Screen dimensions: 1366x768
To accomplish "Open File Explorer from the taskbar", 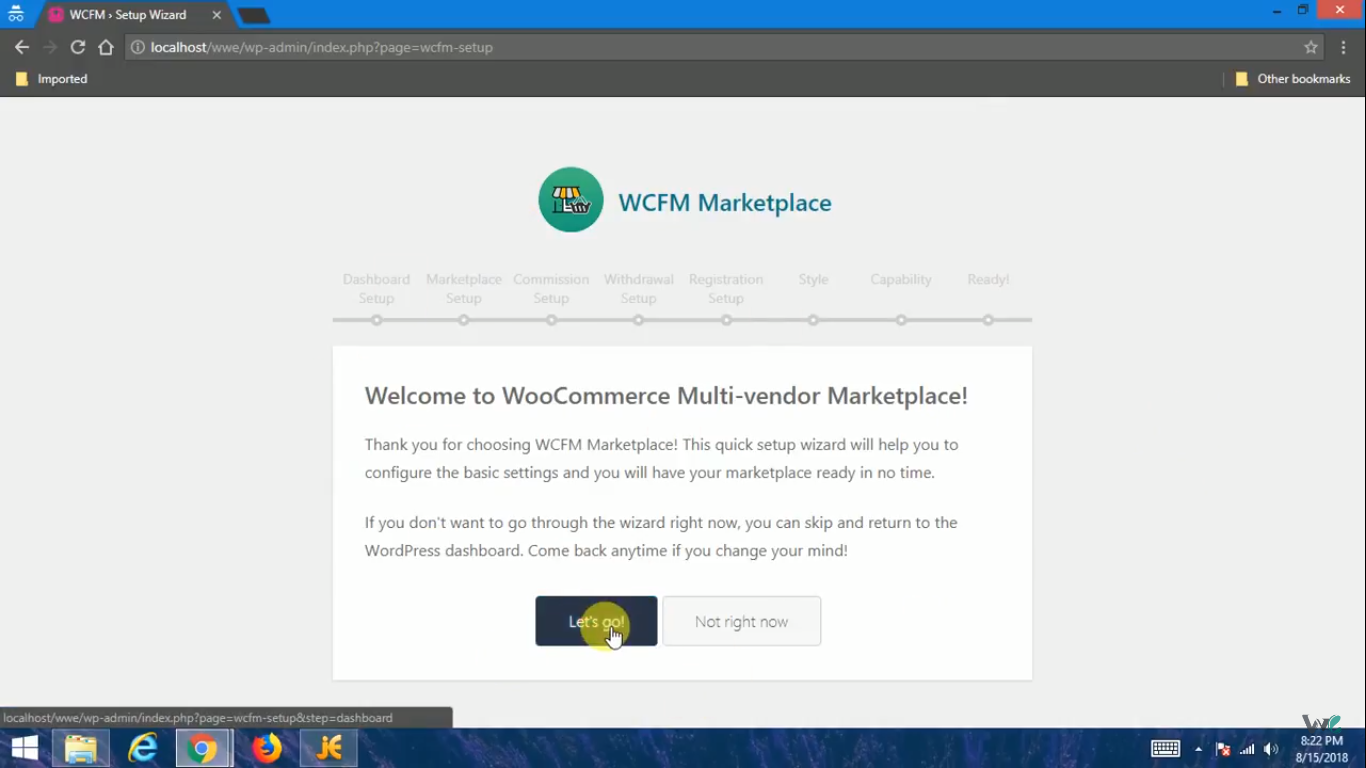I will (80, 748).
